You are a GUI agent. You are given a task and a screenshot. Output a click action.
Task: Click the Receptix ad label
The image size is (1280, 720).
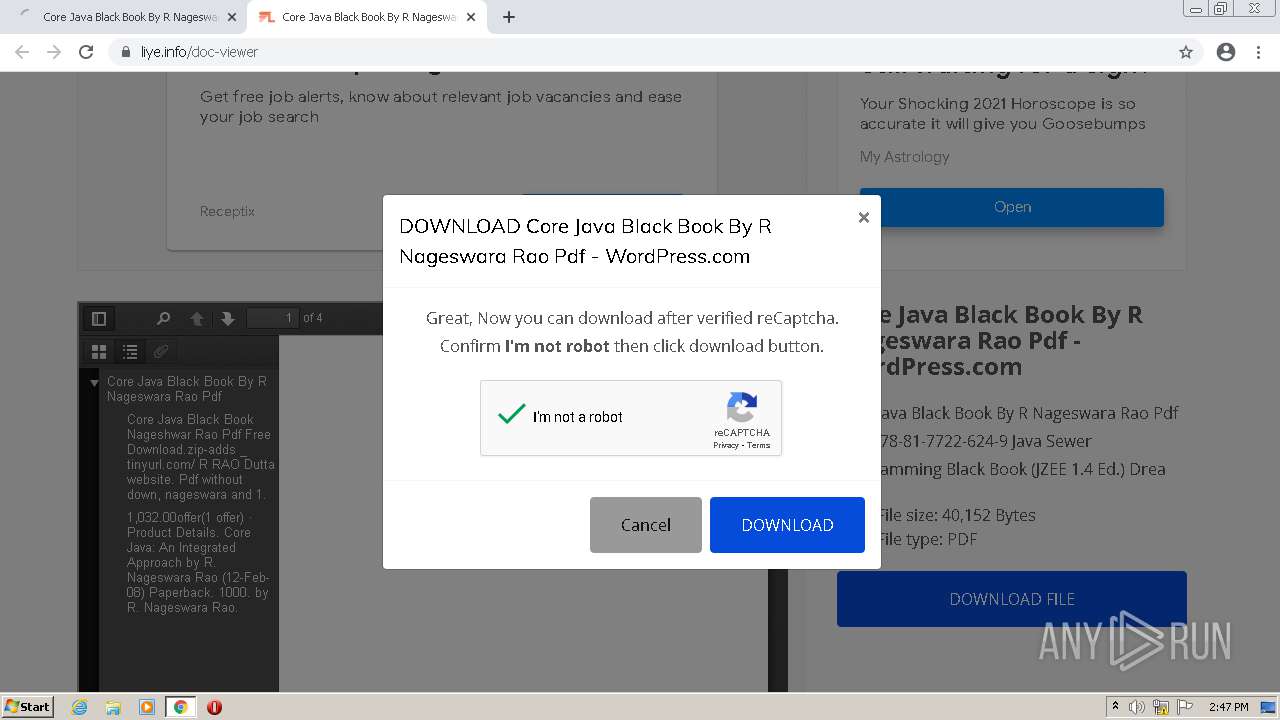point(227,211)
